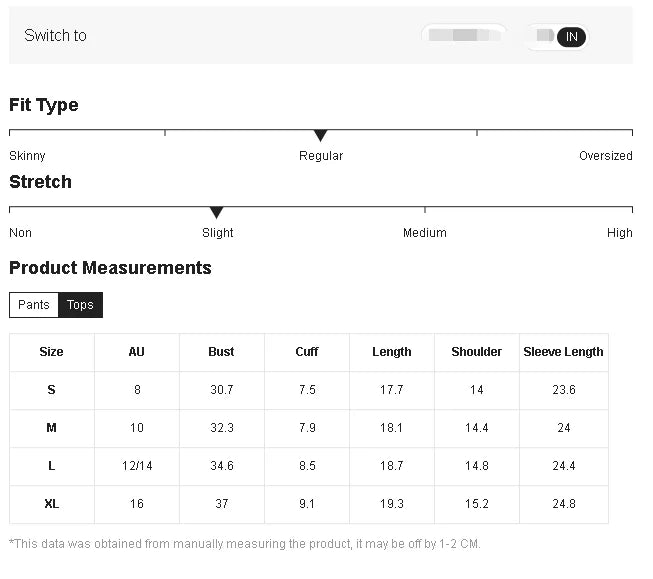Click the Size column header
The height and width of the screenshot is (579, 653).
(x=51, y=352)
